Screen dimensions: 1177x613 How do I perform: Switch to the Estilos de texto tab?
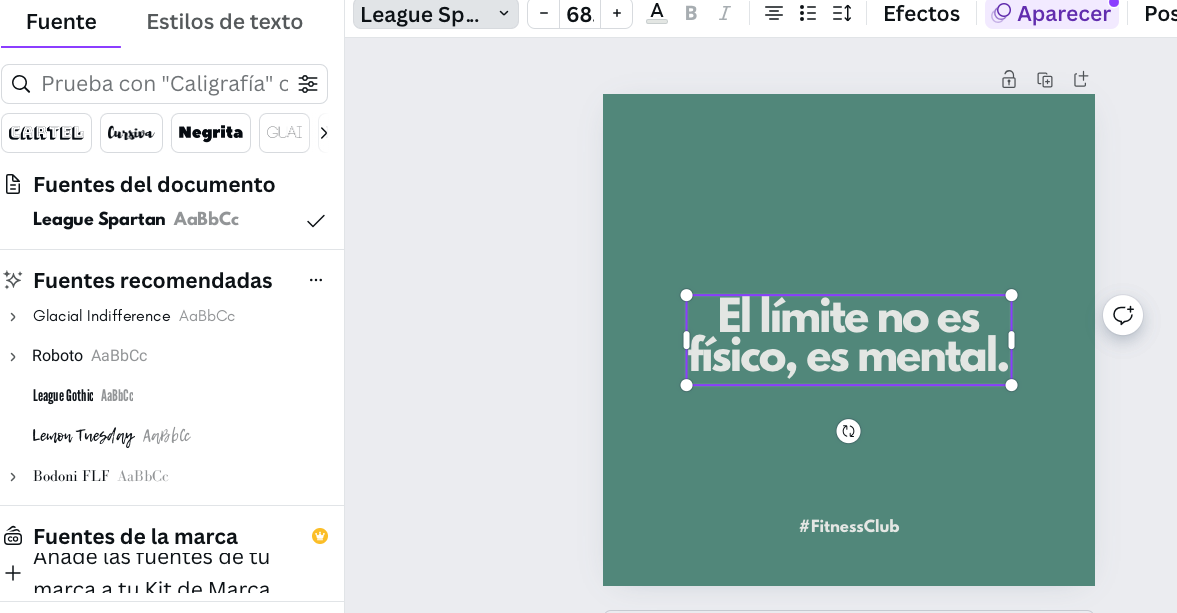pyautogui.click(x=224, y=22)
